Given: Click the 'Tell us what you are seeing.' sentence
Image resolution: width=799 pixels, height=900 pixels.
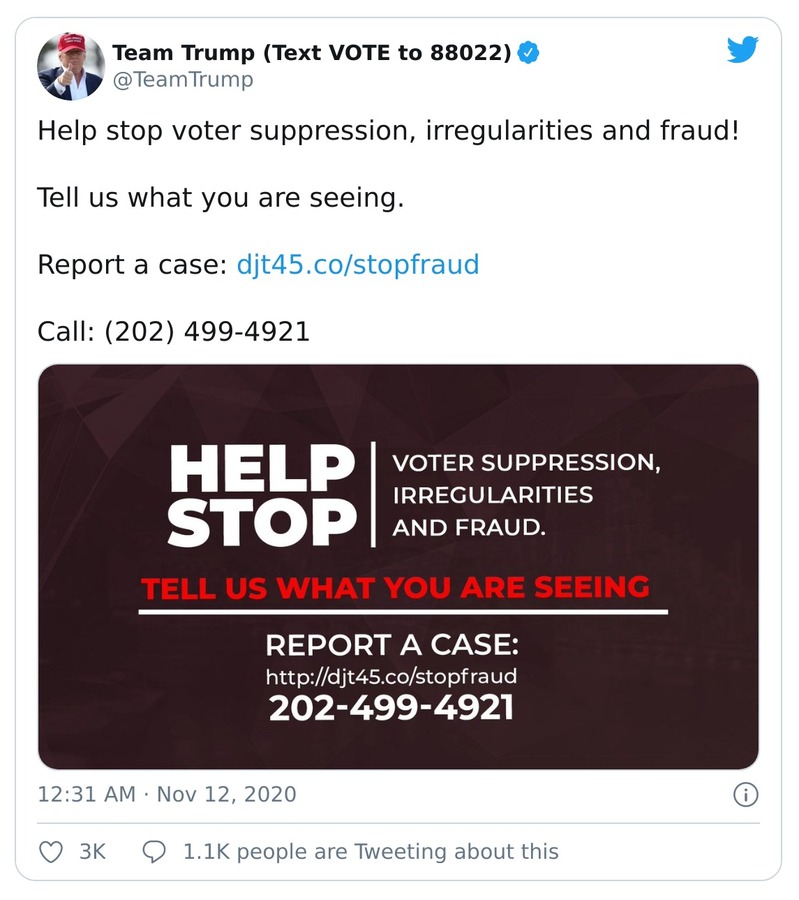Looking at the screenshot, I should [221, 198].
